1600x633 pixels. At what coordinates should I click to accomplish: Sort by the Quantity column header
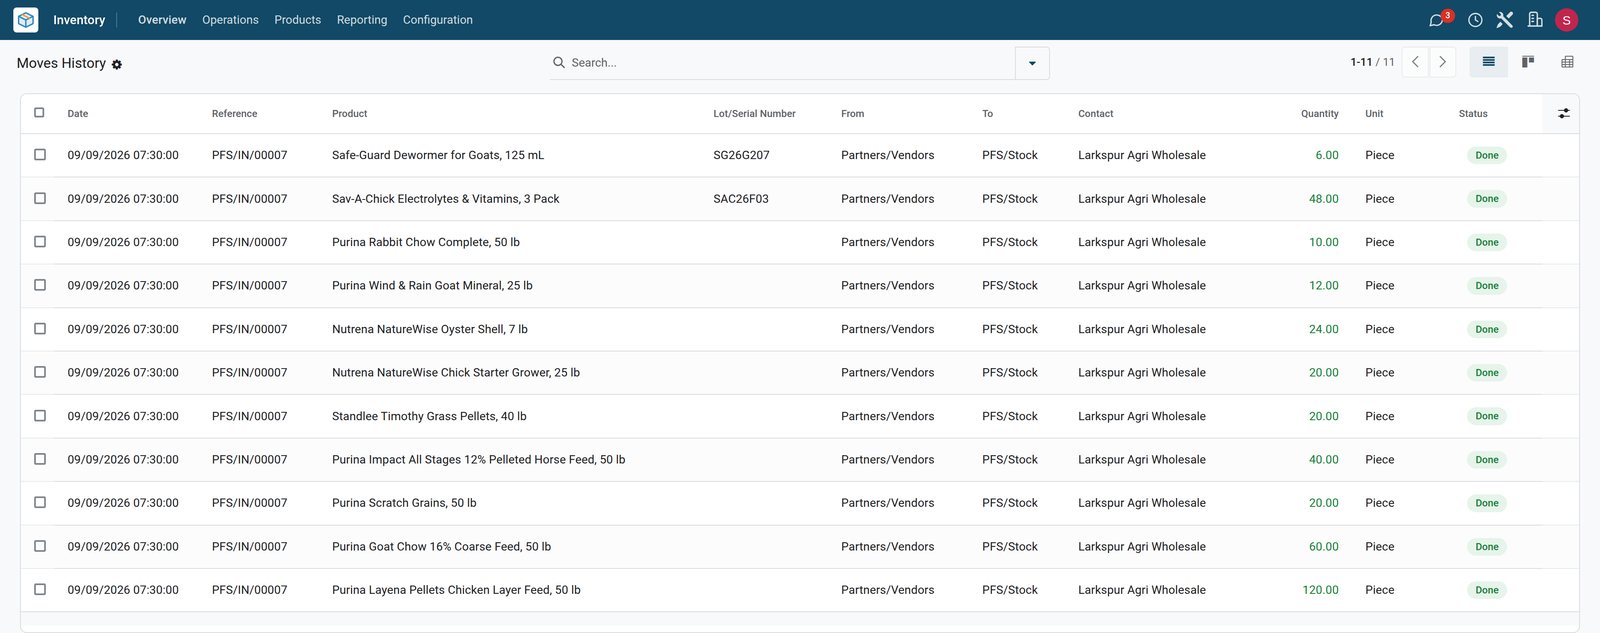tap(1320, 114)
